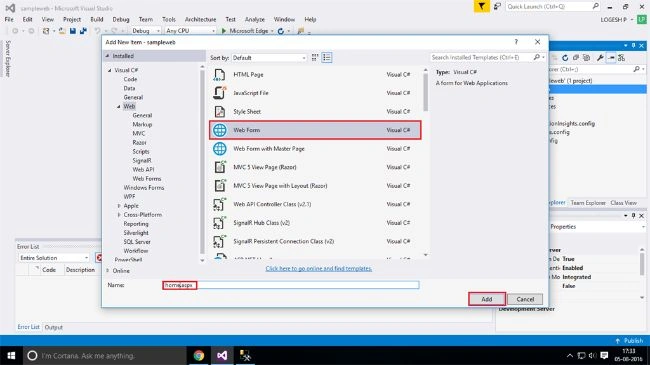Select MVC in the category tree

pyautogui.click(x=139, y=134)
